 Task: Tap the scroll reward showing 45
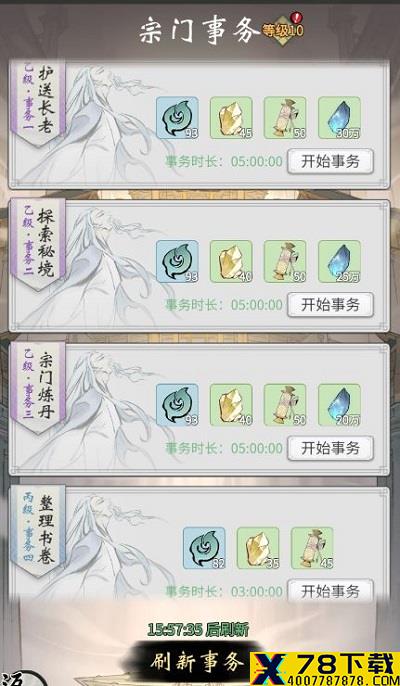[x=312, y=548]
